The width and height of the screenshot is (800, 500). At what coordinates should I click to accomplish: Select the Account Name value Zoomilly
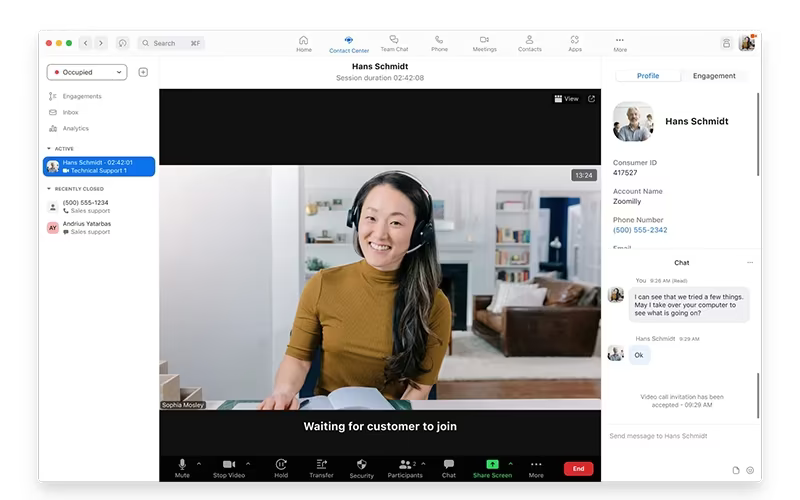click(627, 202)
